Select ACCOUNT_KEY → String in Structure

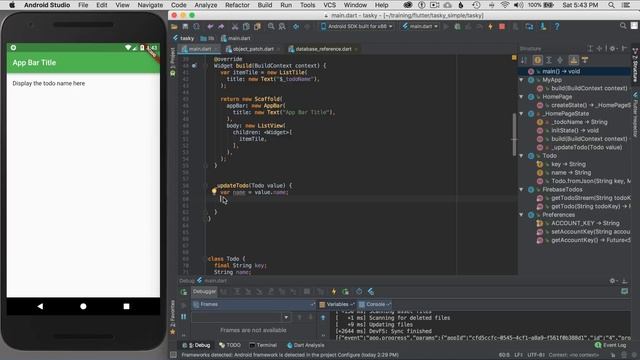(x=585, y=223)
